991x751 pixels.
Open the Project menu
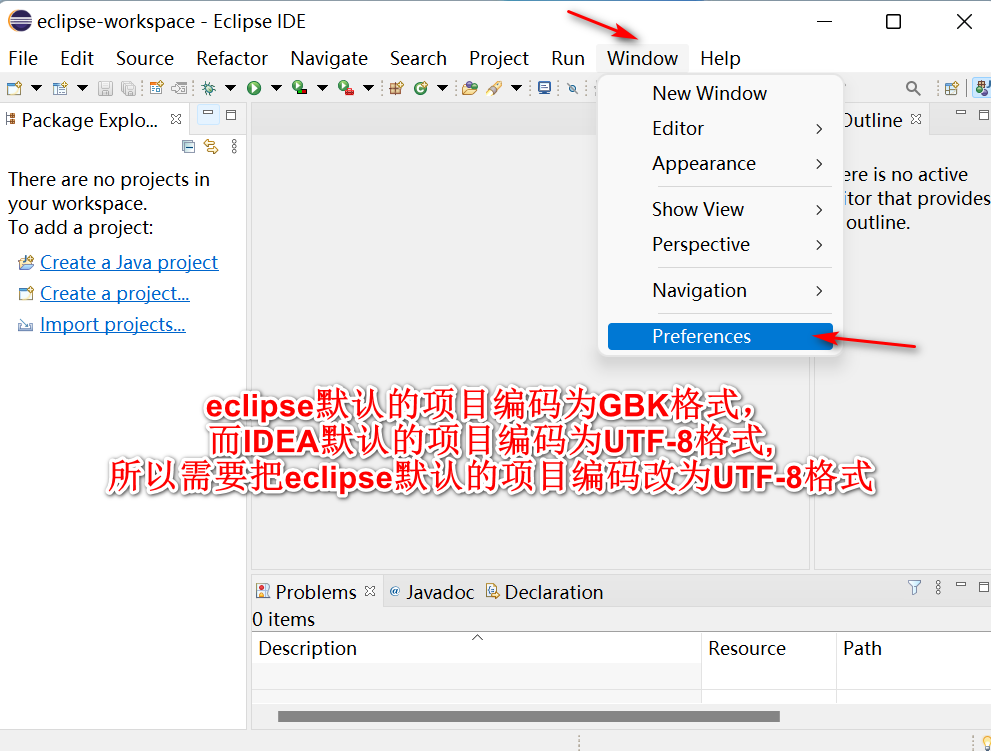coord(499,58)
